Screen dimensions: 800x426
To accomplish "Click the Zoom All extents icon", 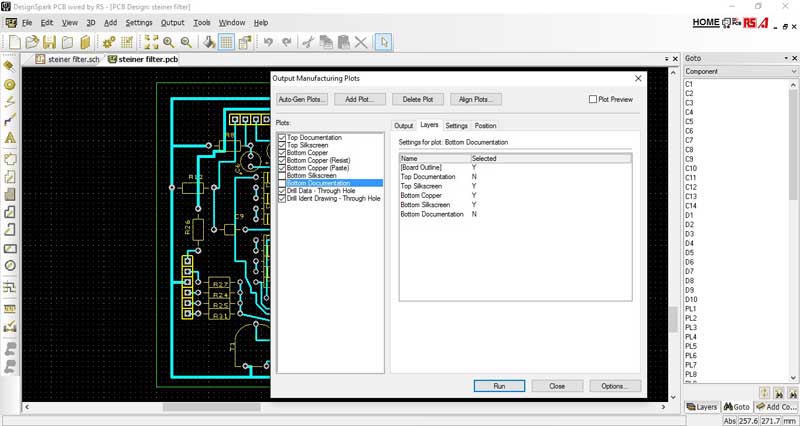I will [x=152, y=42].
